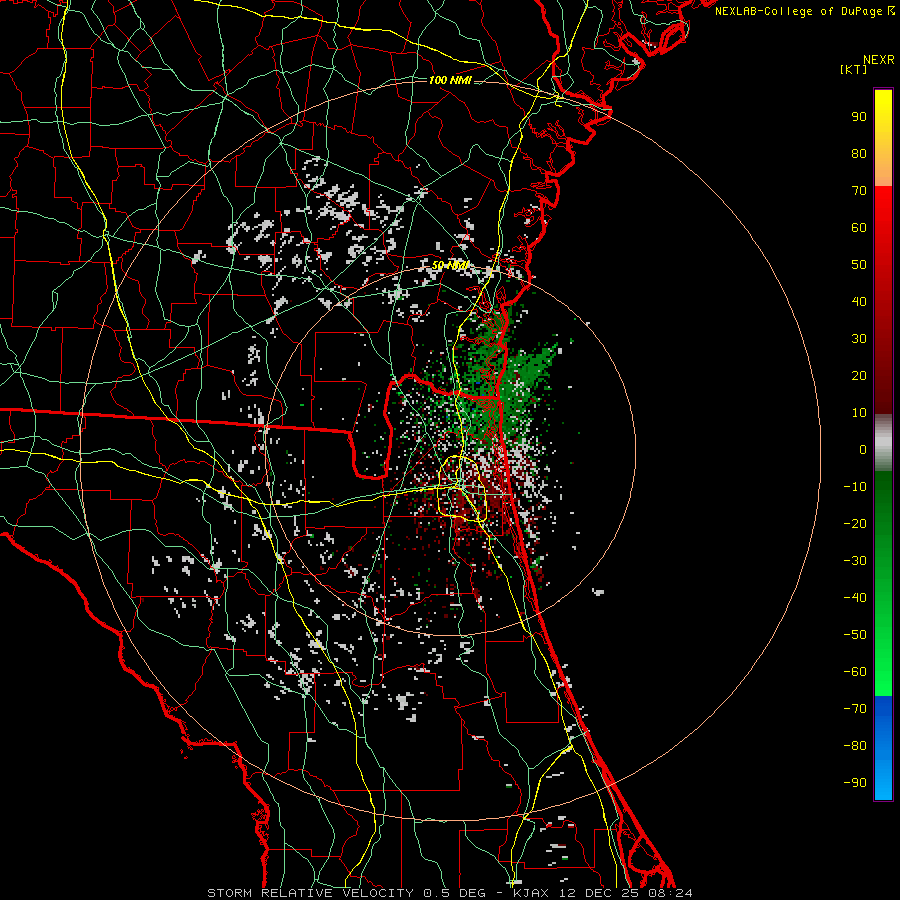Click the -50 value on the velocity scale
Image resolution: width=900 pixels, height=900 pixels.
point(855,635)
